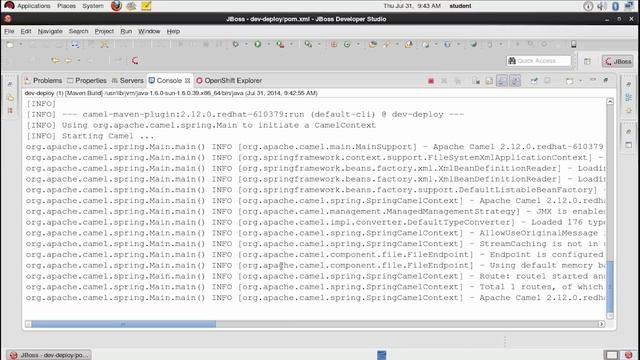Open dropdown beside the red toolbox Run icon
640x360 pixels.
click(x=291, y=44)
